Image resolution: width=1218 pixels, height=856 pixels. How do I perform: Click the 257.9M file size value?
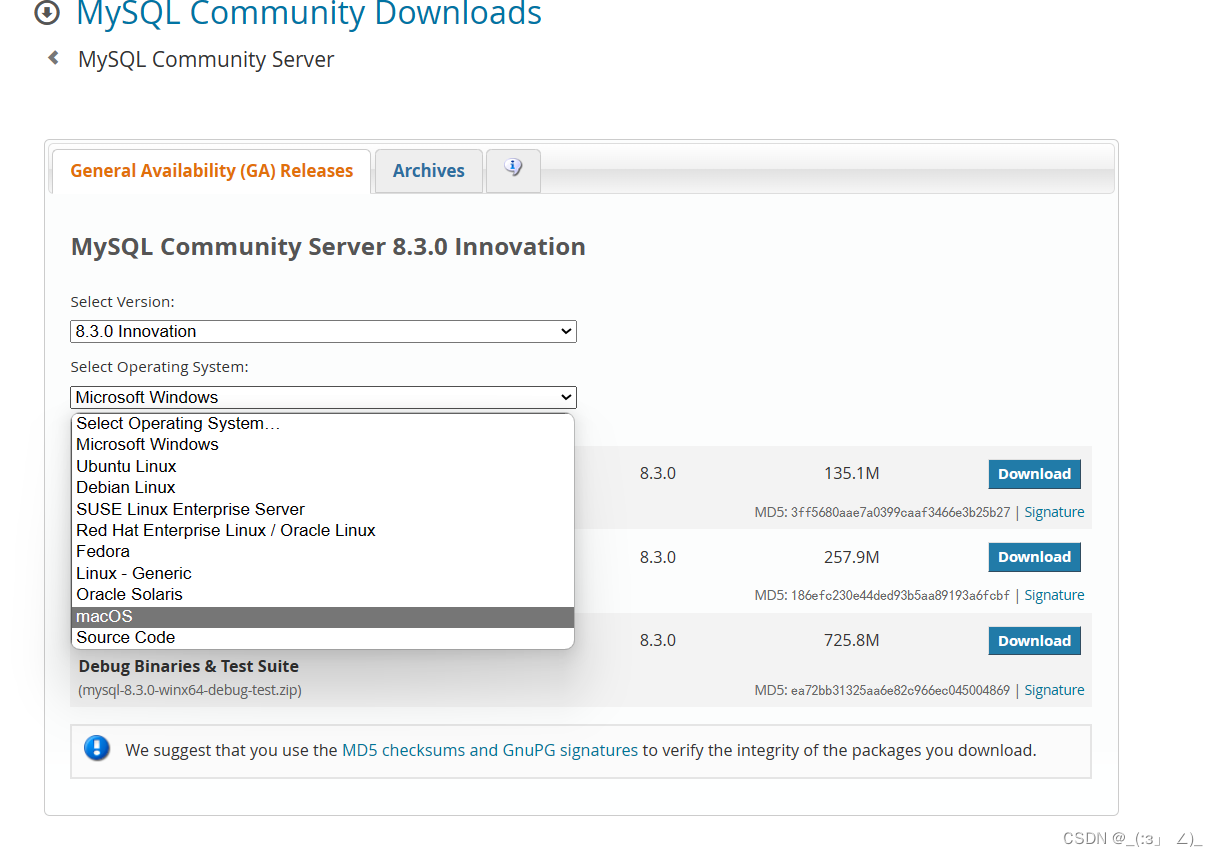pyautogui.click(x=852, y=557)
